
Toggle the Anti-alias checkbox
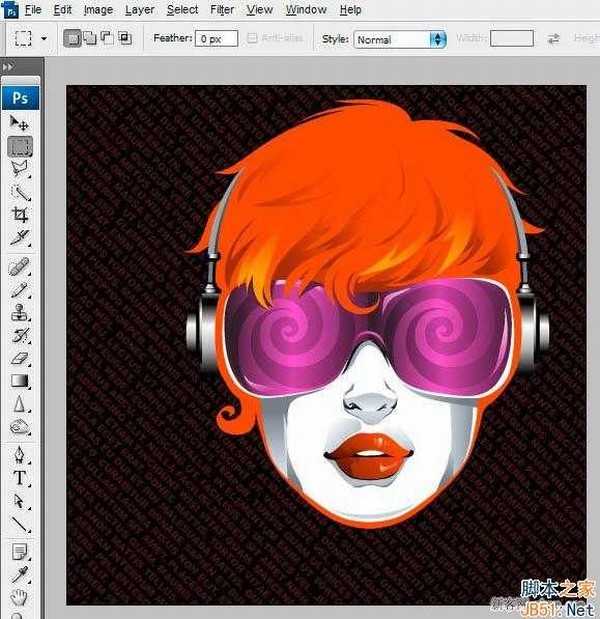point(253,39)
